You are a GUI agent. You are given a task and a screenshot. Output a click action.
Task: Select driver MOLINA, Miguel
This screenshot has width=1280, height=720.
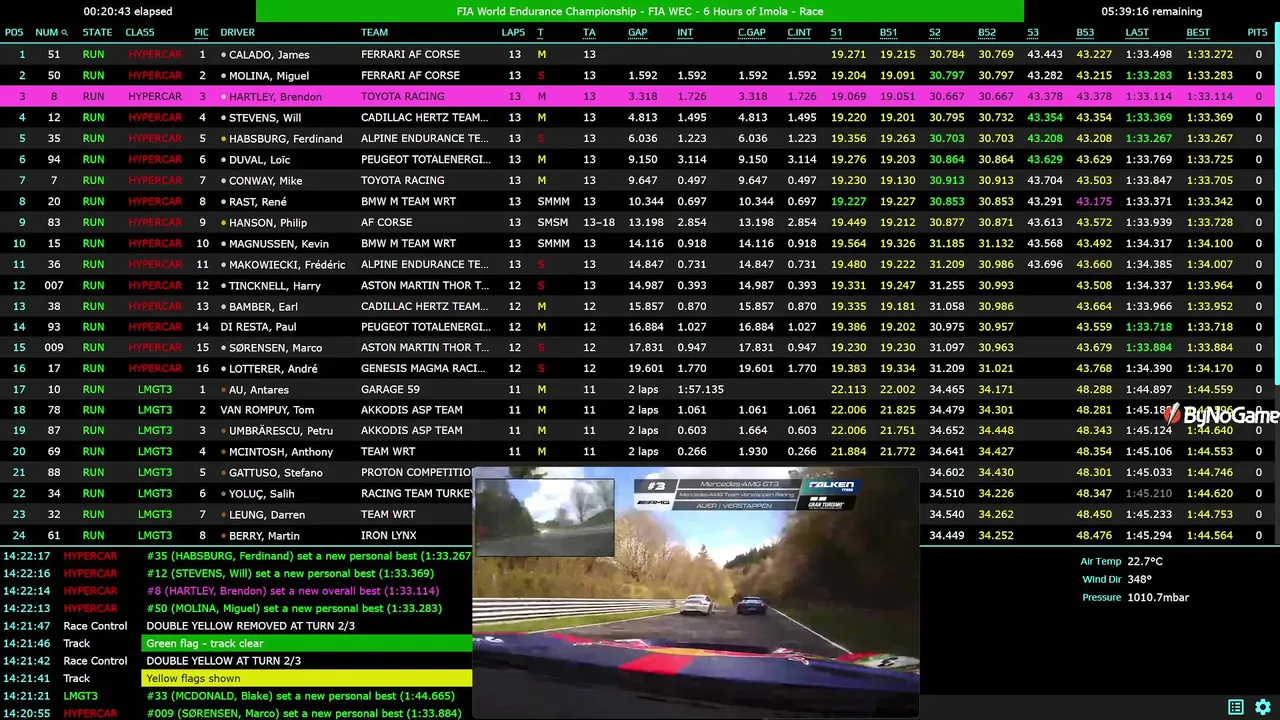coord(268,76)
